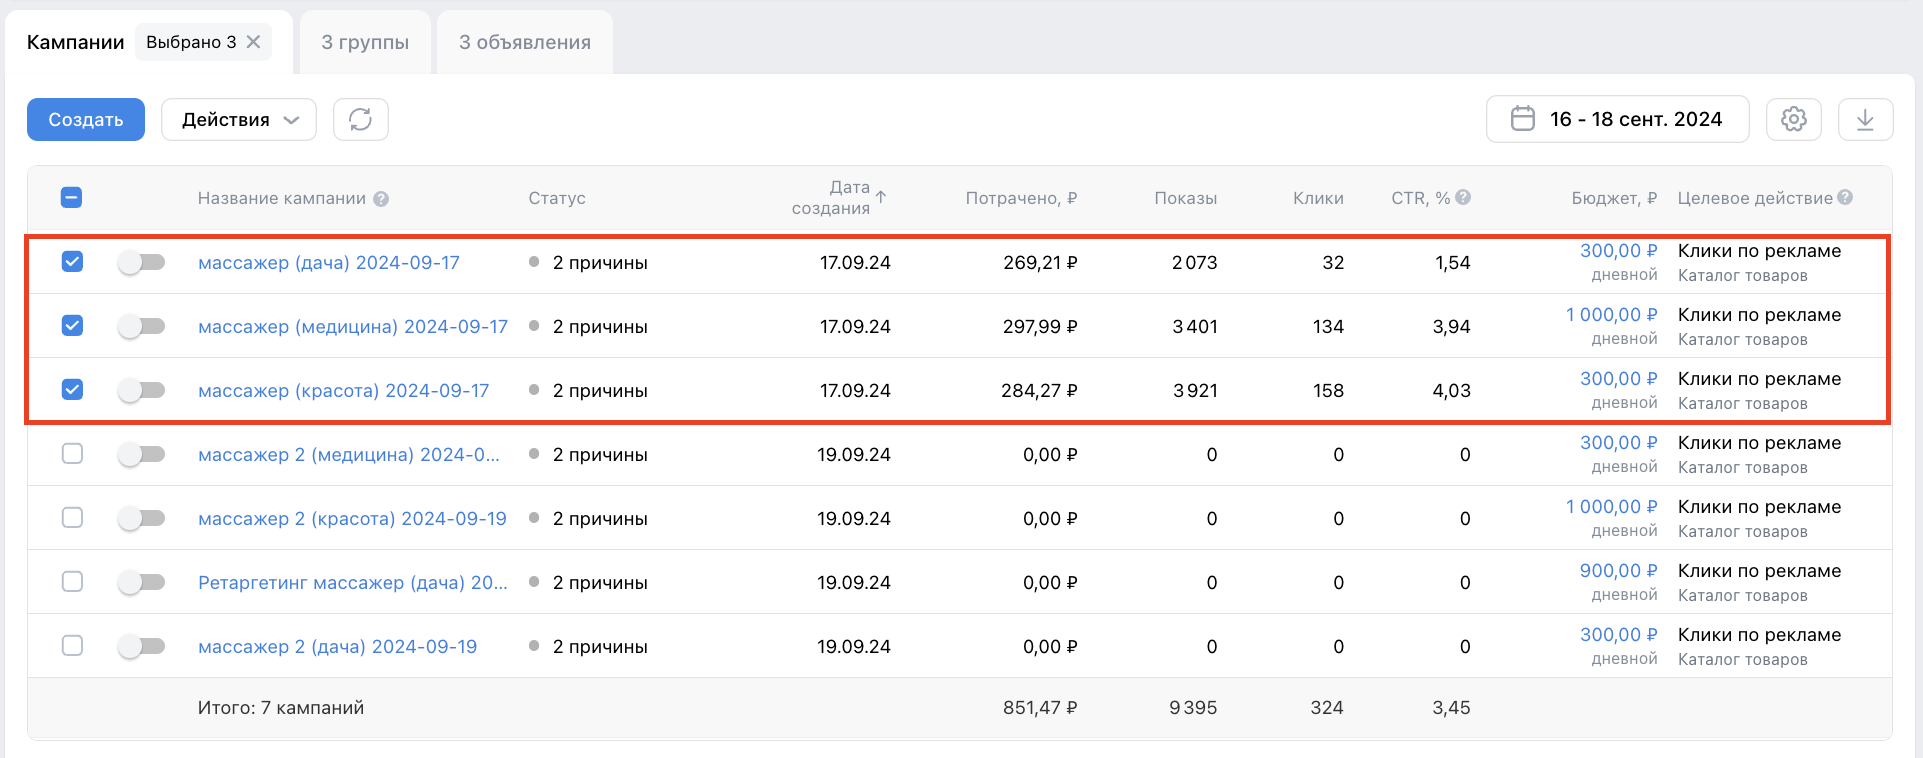Viewport: 1923px width, 758px height.
Task: Open campaign массажер (красота) 2024-09-17
Action: click(x=344, y=391)
